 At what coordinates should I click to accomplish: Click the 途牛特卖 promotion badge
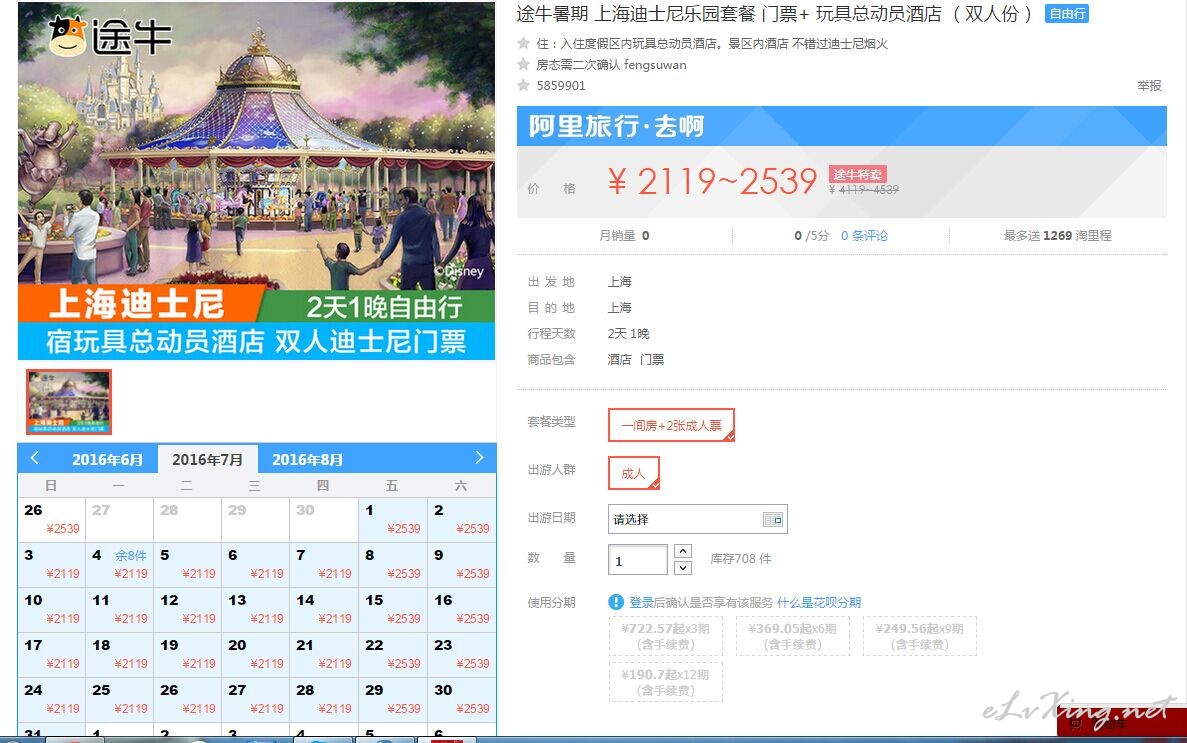(857, 174)
